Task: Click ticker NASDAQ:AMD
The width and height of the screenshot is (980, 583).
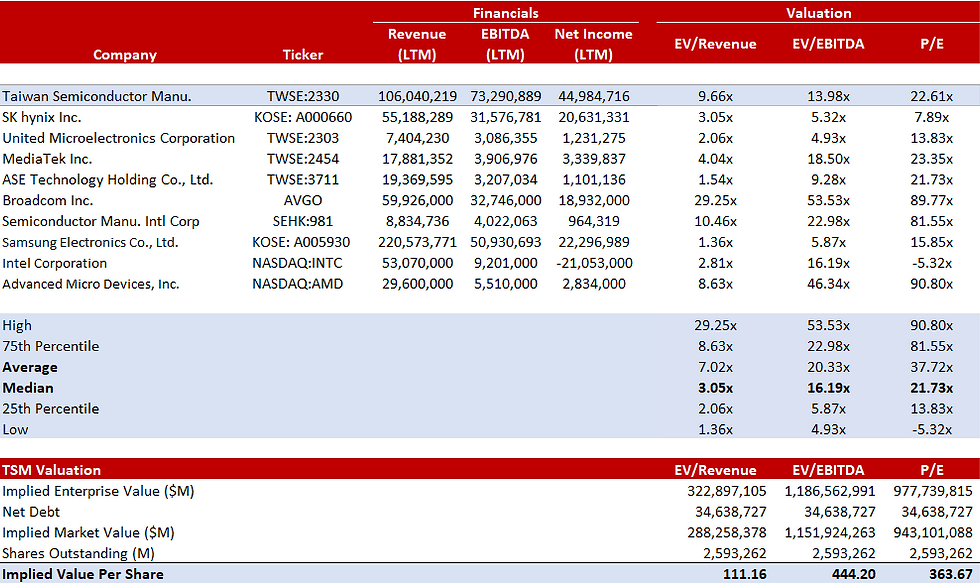Action: 298,284
